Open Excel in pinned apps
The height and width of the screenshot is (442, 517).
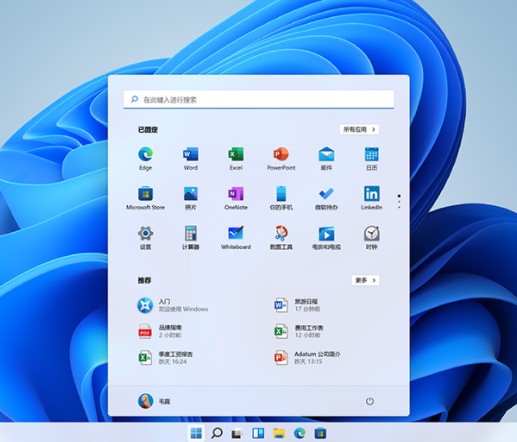point(236,158)
